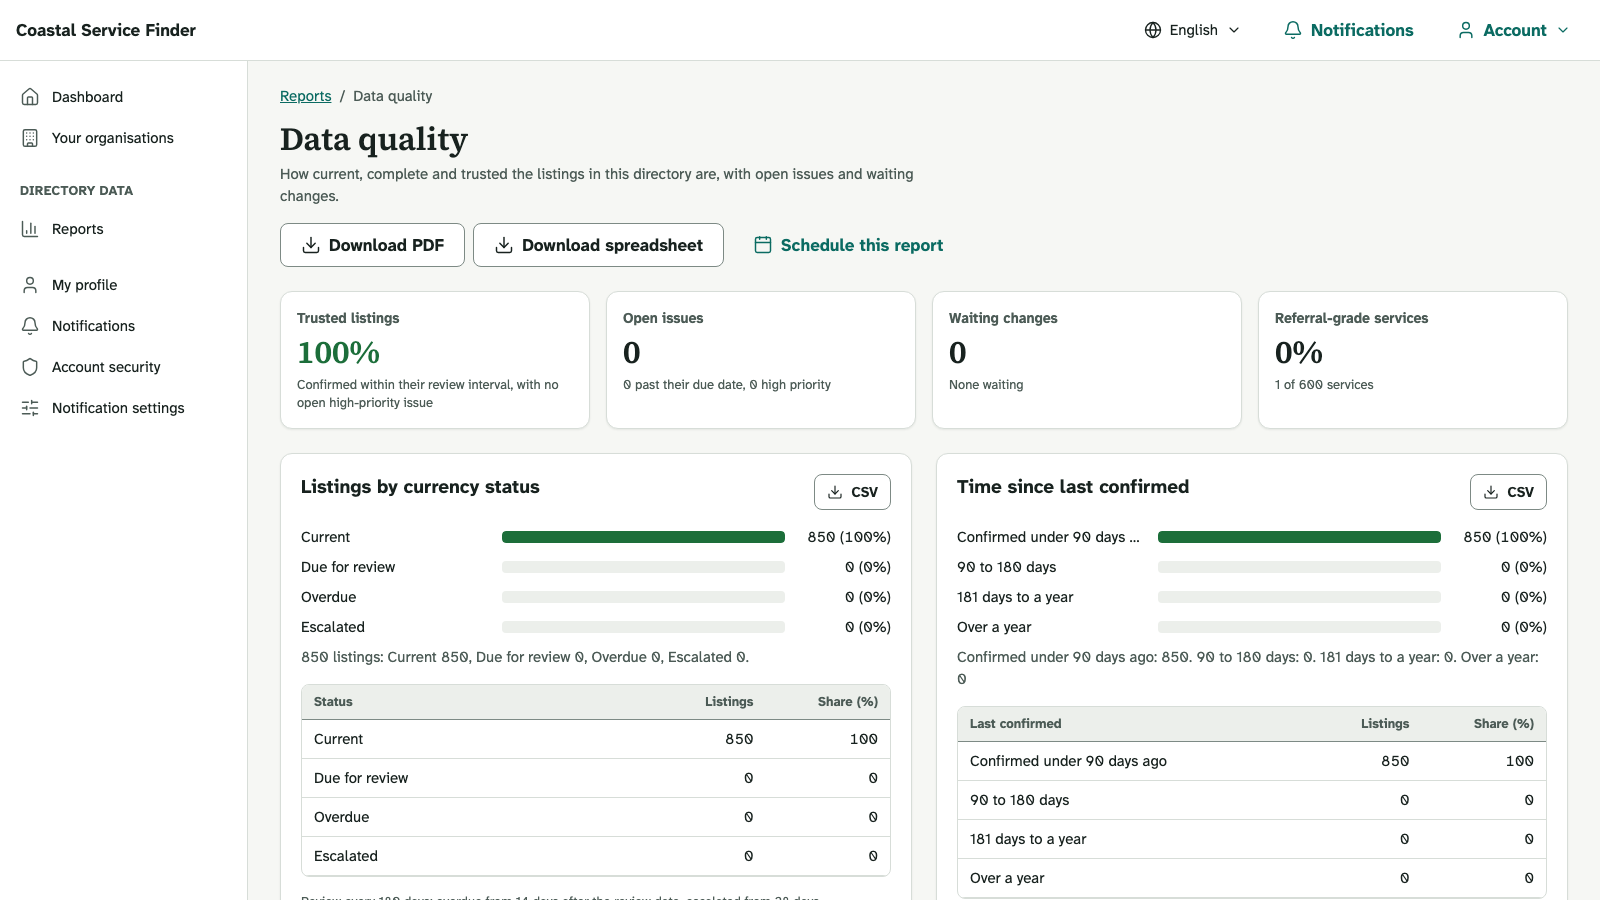This screenshot has height=900, width=1600.
Task: Click the 'Over a year' table row
Action: (x=1252, y=878)
